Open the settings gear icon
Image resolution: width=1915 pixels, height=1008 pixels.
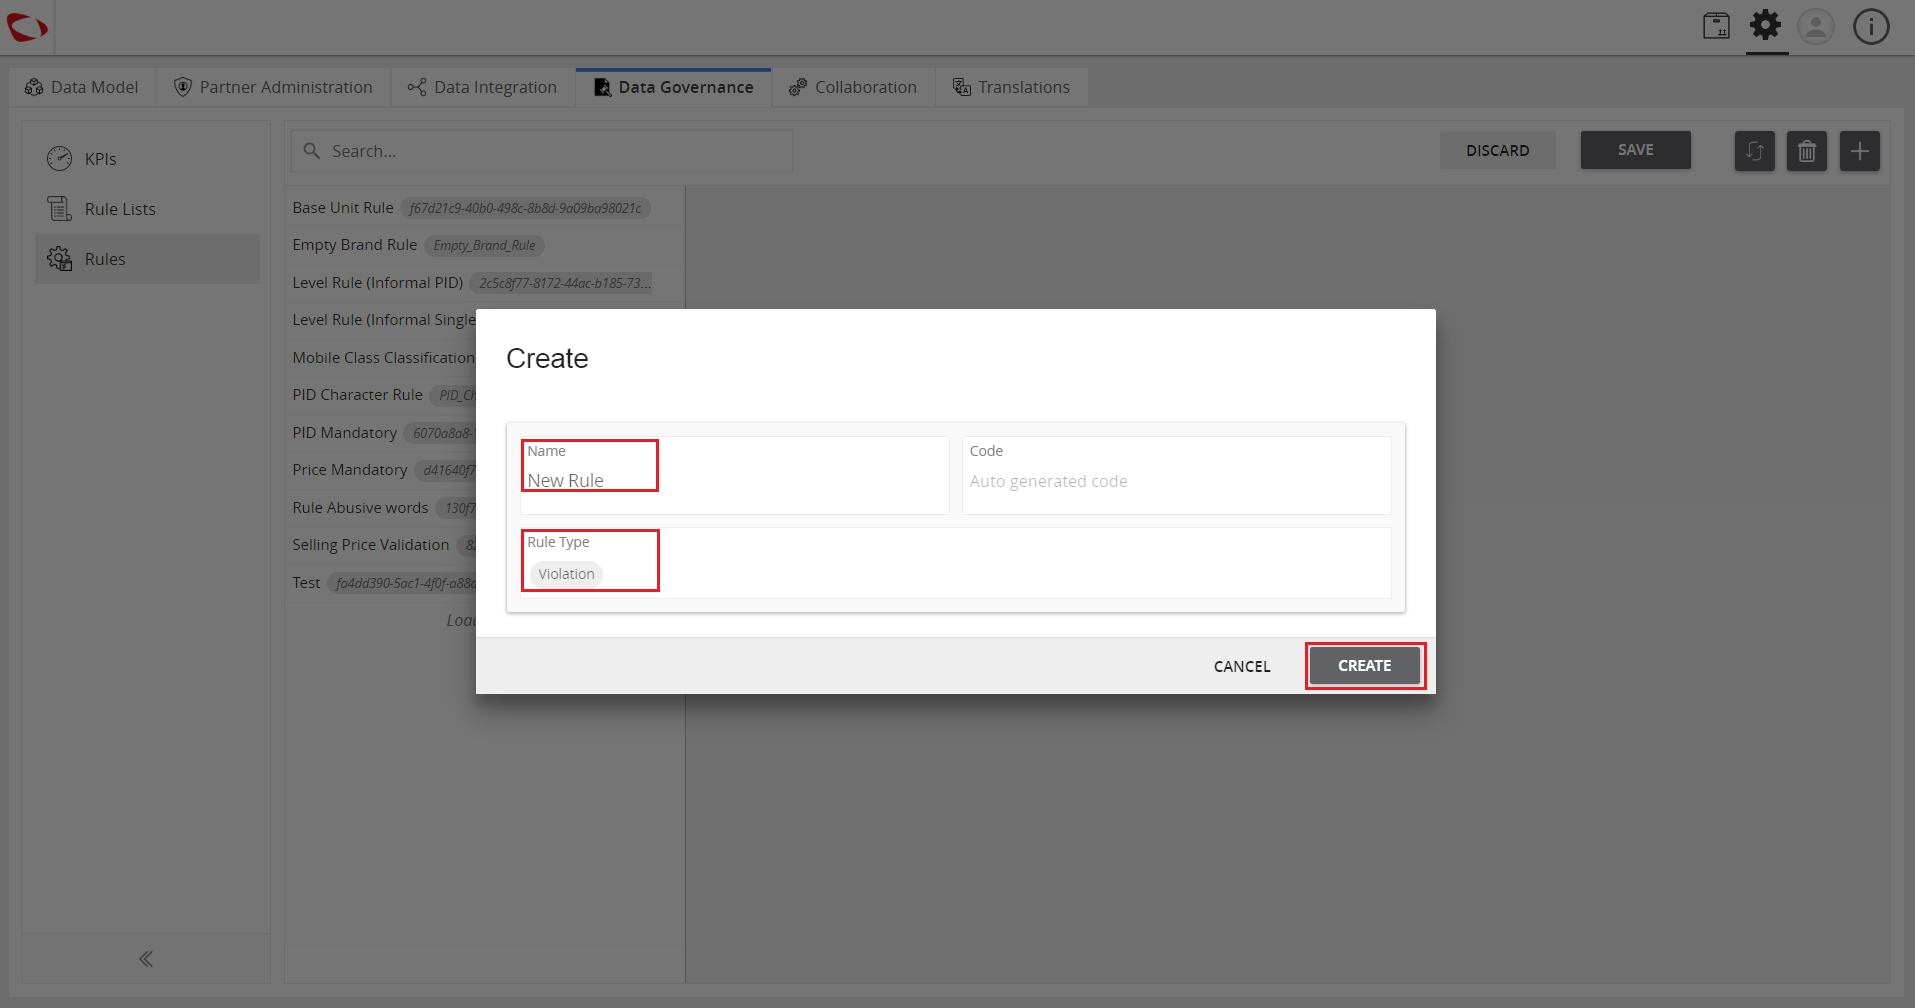[1766, 25]
